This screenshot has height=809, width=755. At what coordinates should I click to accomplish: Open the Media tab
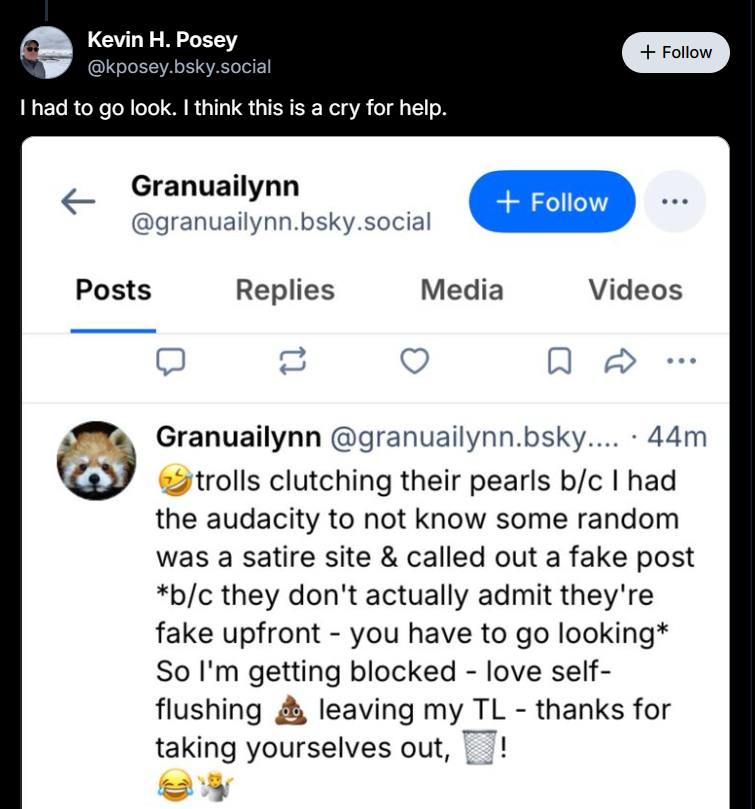(x=461, y=291)
